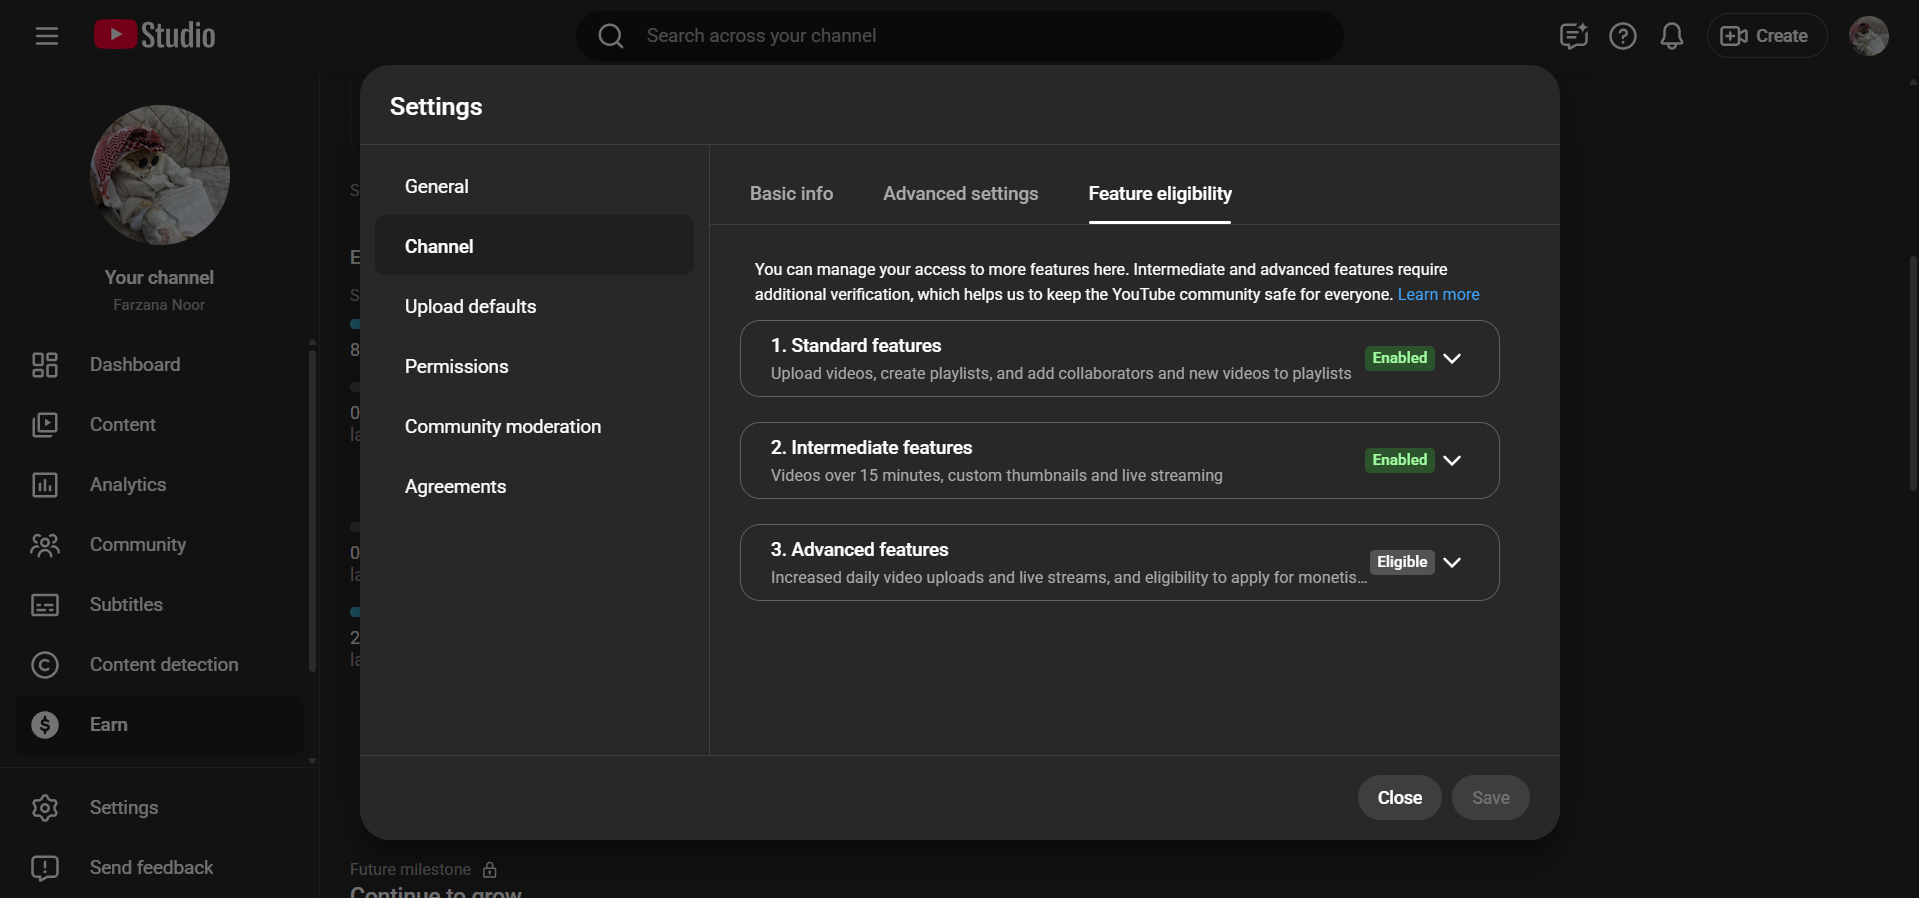Open the Content detection copyright icon
This screenshot has width=1919, height=898.
click(x=45, y=665)
